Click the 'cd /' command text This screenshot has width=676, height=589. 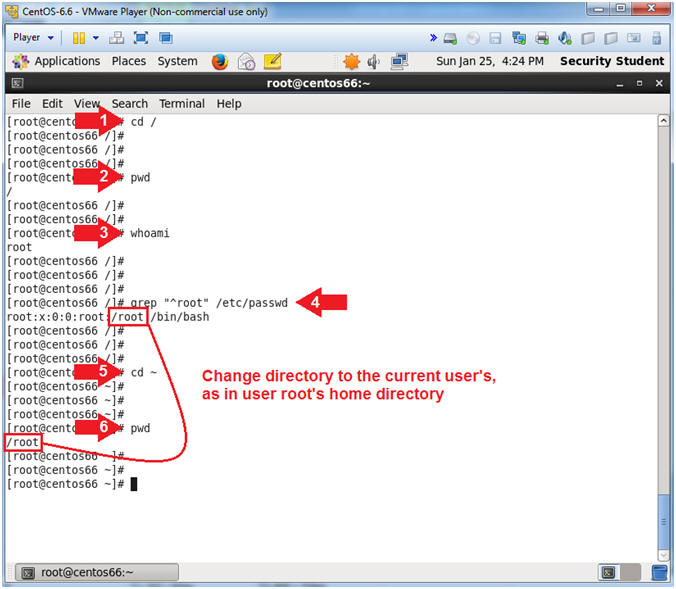click(x=143, y=122)
